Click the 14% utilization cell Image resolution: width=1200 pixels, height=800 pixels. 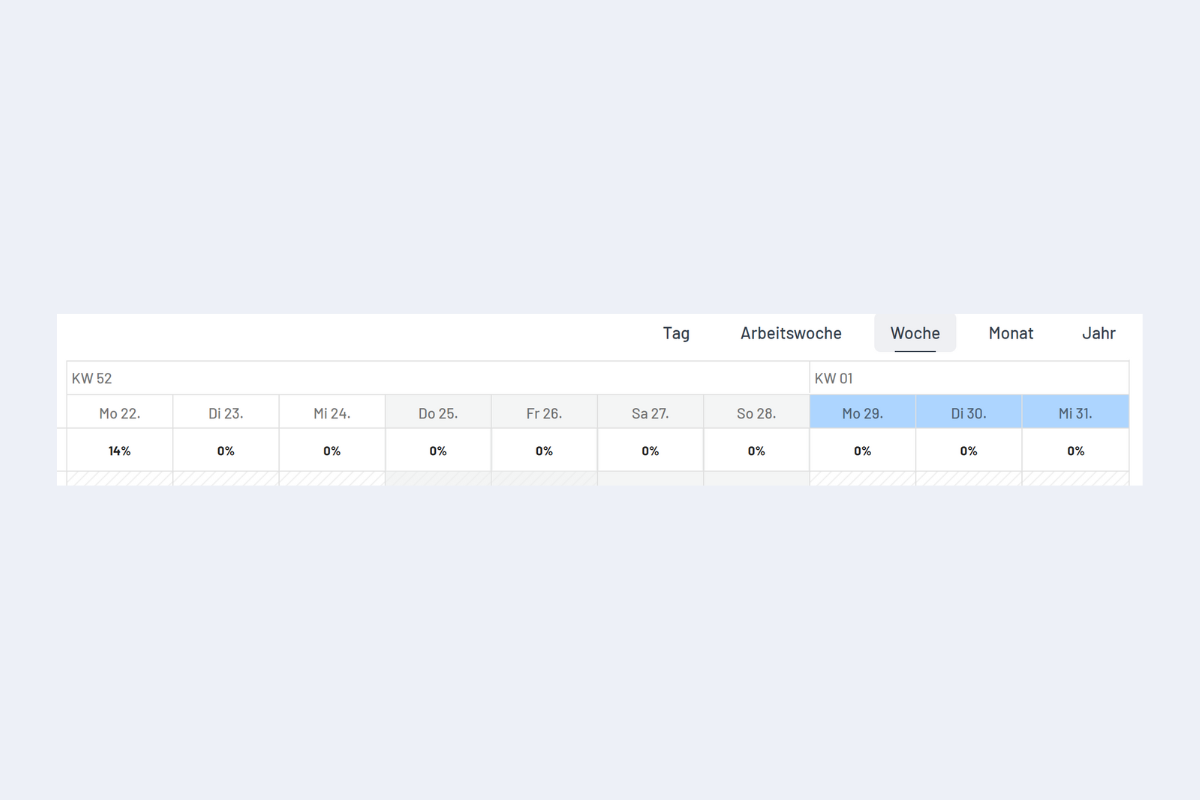click(120, 451)
